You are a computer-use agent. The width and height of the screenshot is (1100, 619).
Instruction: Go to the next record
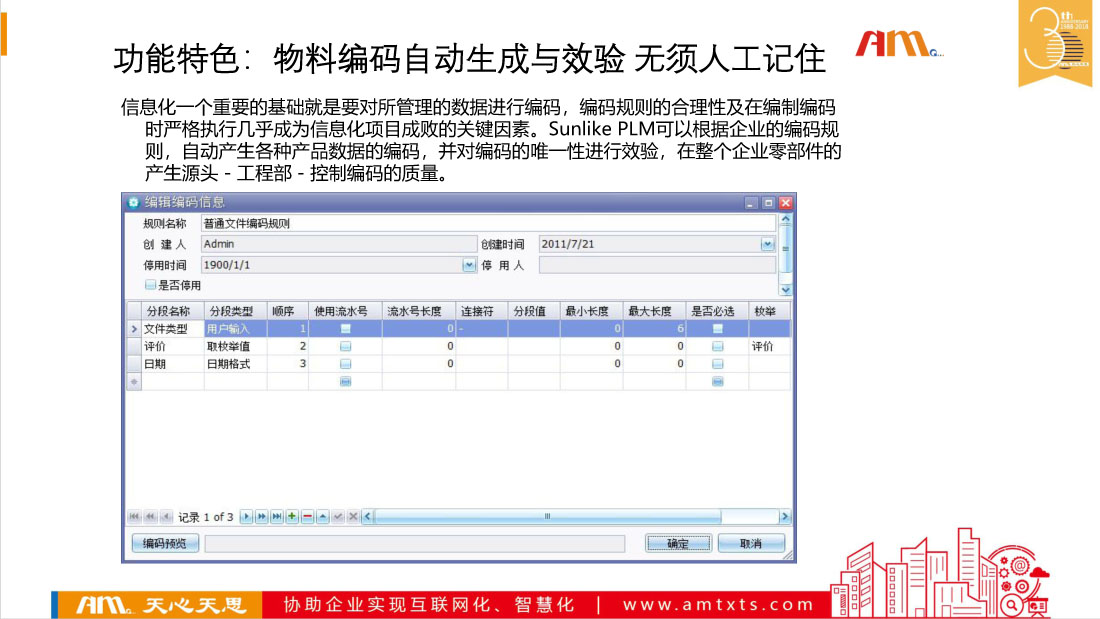coord(247,517)
